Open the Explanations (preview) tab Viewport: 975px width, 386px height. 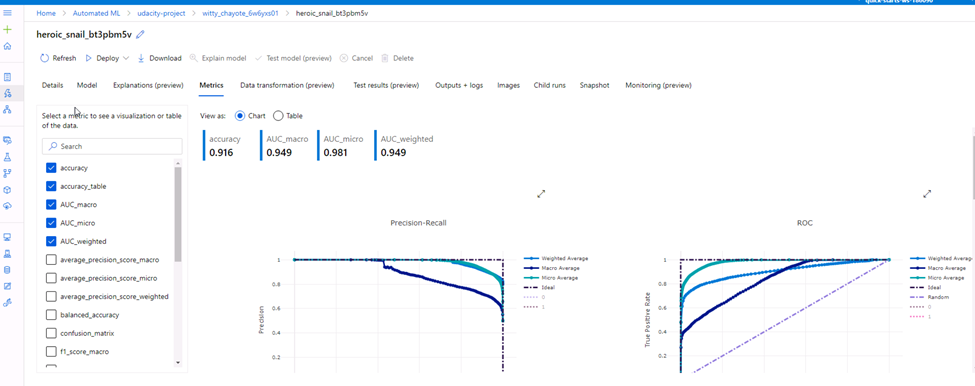point(148,85)
